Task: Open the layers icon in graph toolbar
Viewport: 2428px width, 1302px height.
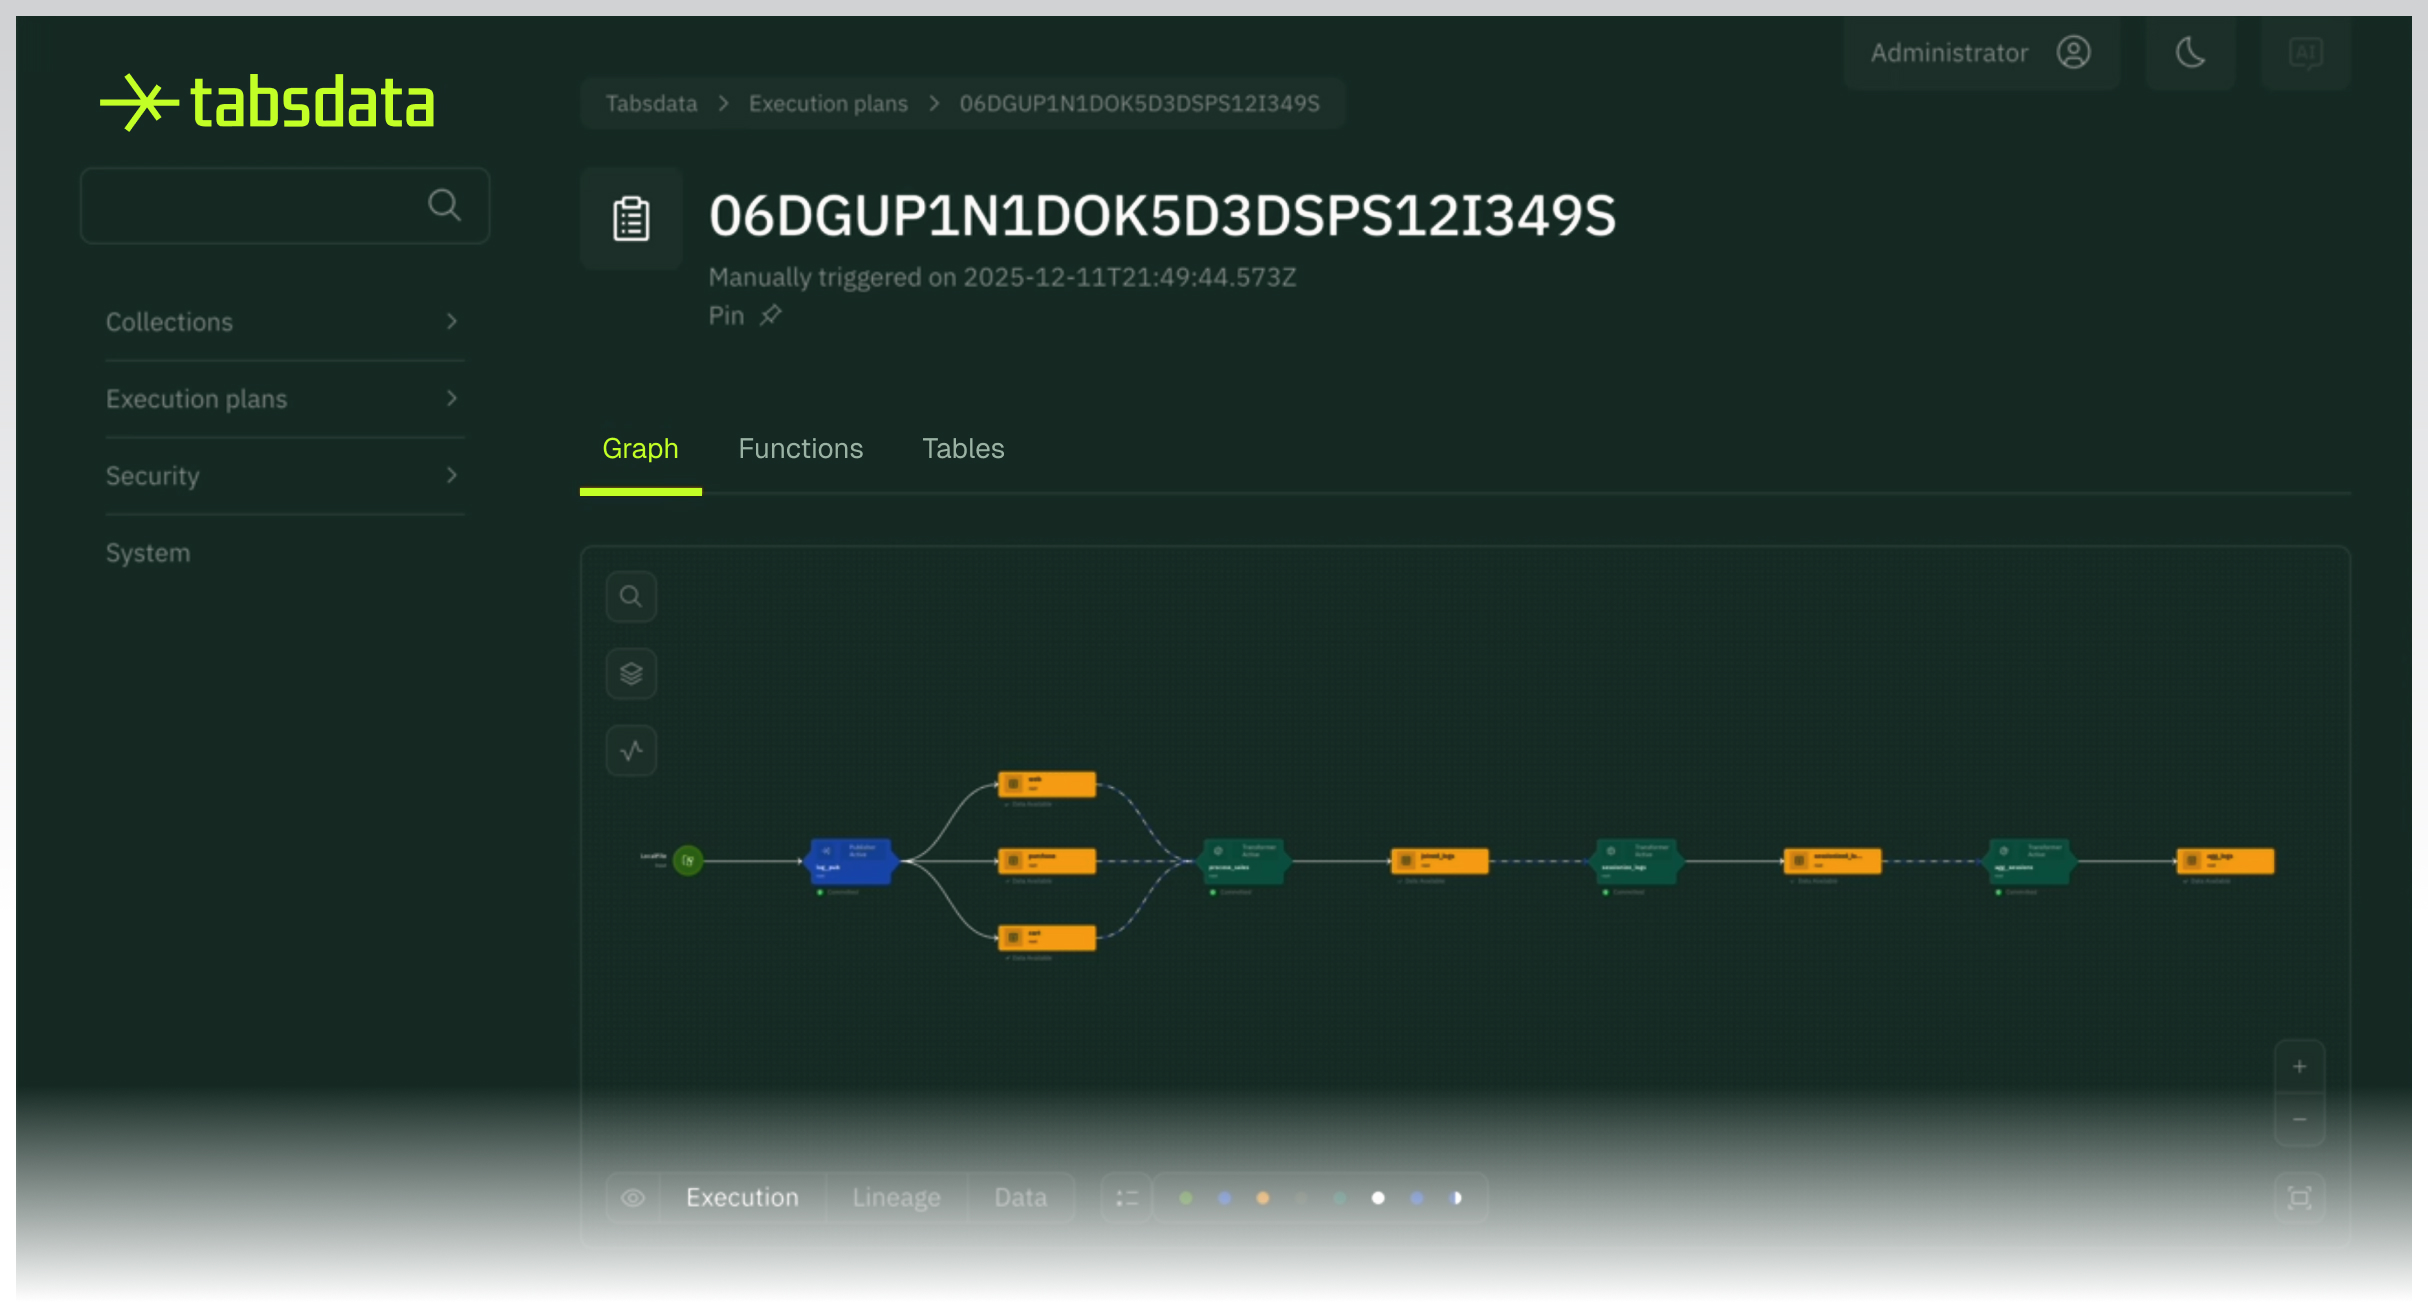Action: tap(631, 674)
